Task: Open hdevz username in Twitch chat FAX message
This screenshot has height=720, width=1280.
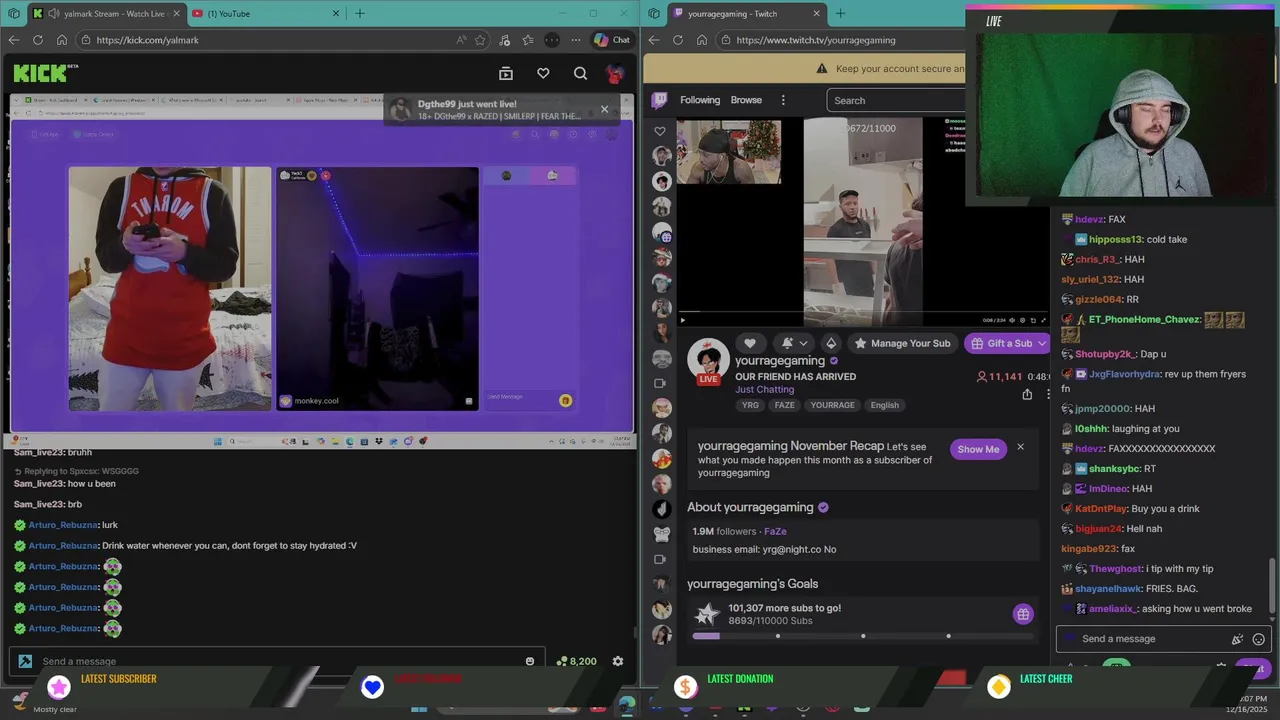Action: coord(1090,219)
